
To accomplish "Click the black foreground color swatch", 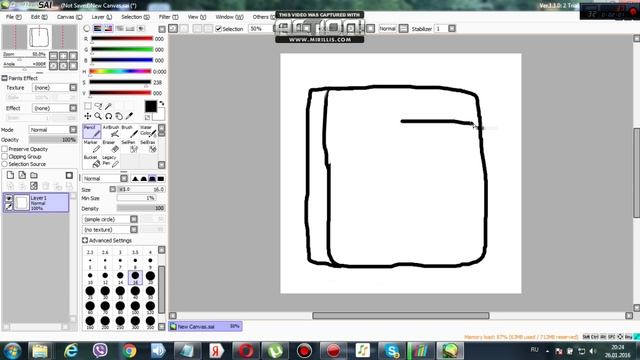I will tap(151, 106).
